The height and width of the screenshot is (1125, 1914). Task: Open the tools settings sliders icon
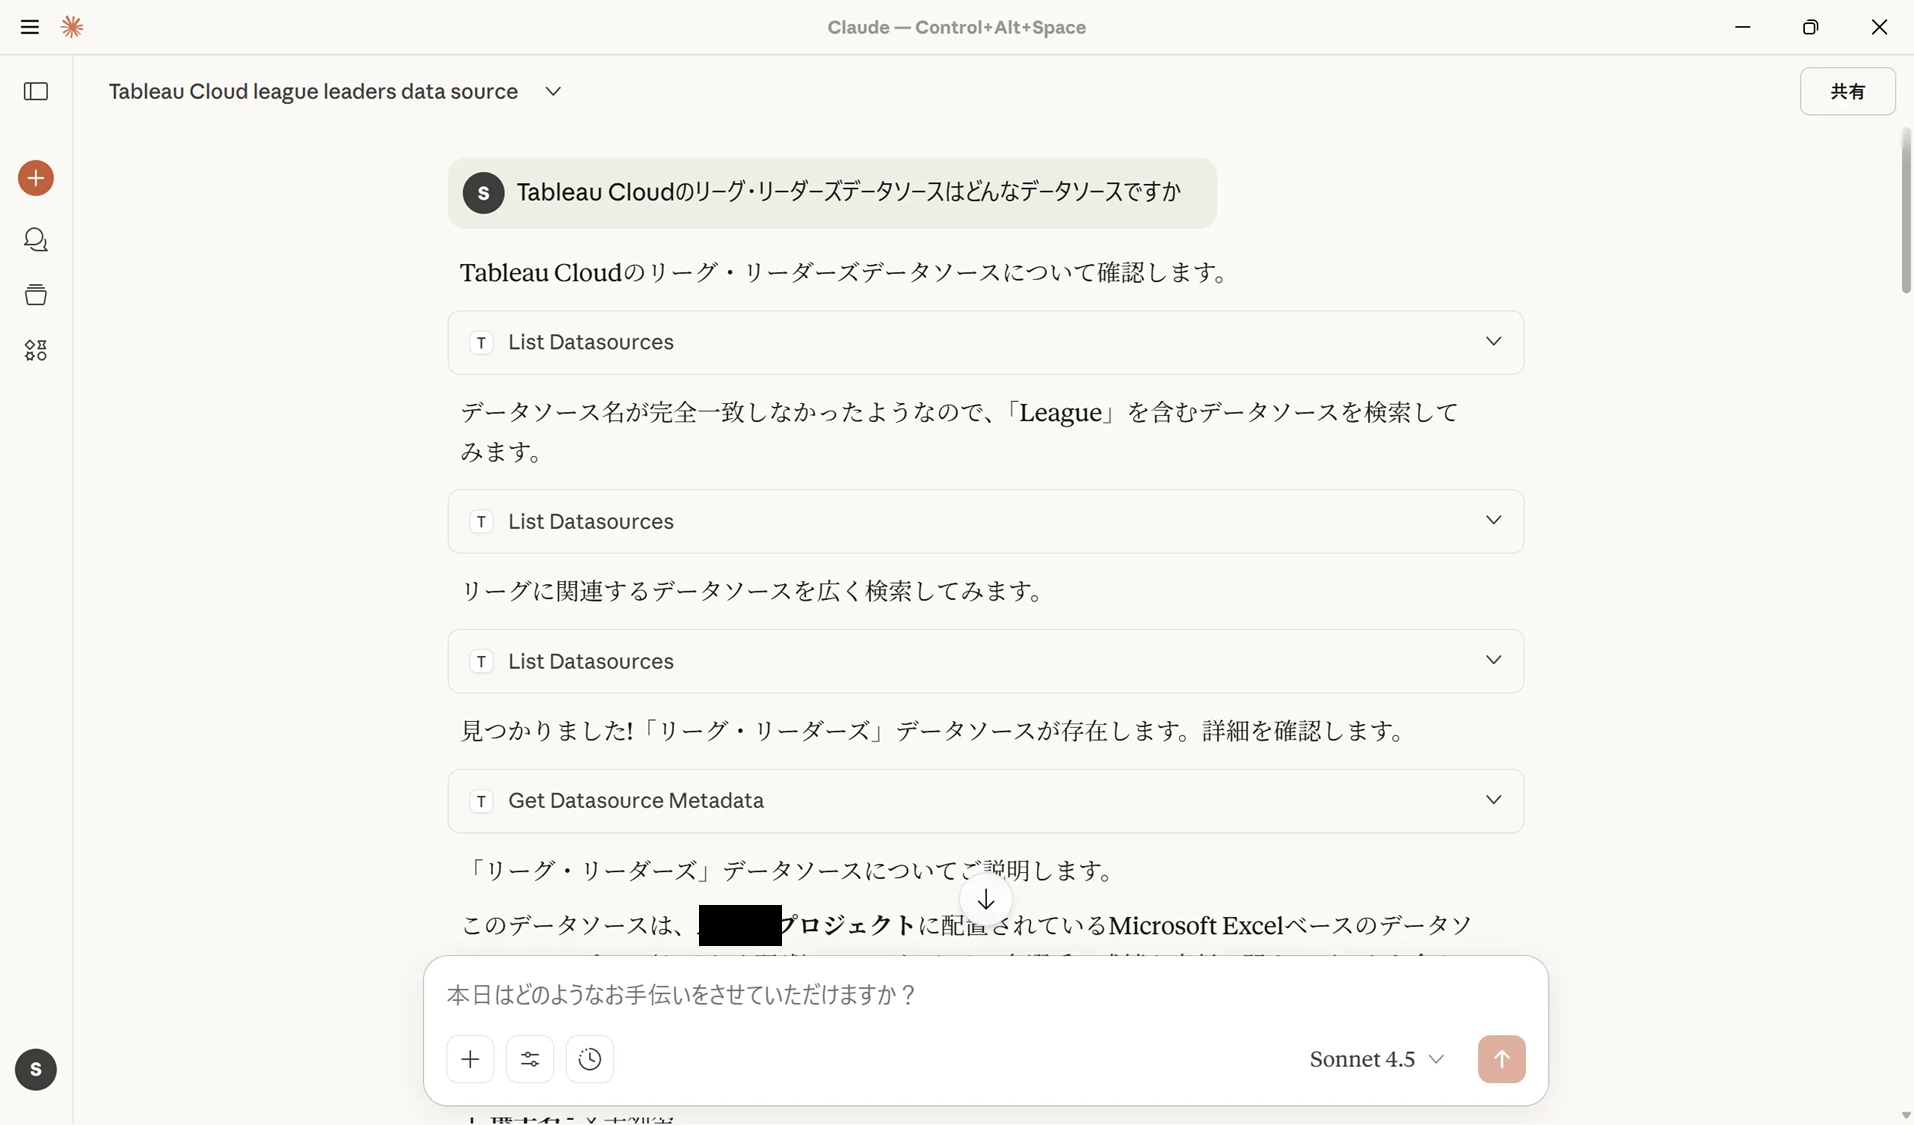tap(530, 1059)
